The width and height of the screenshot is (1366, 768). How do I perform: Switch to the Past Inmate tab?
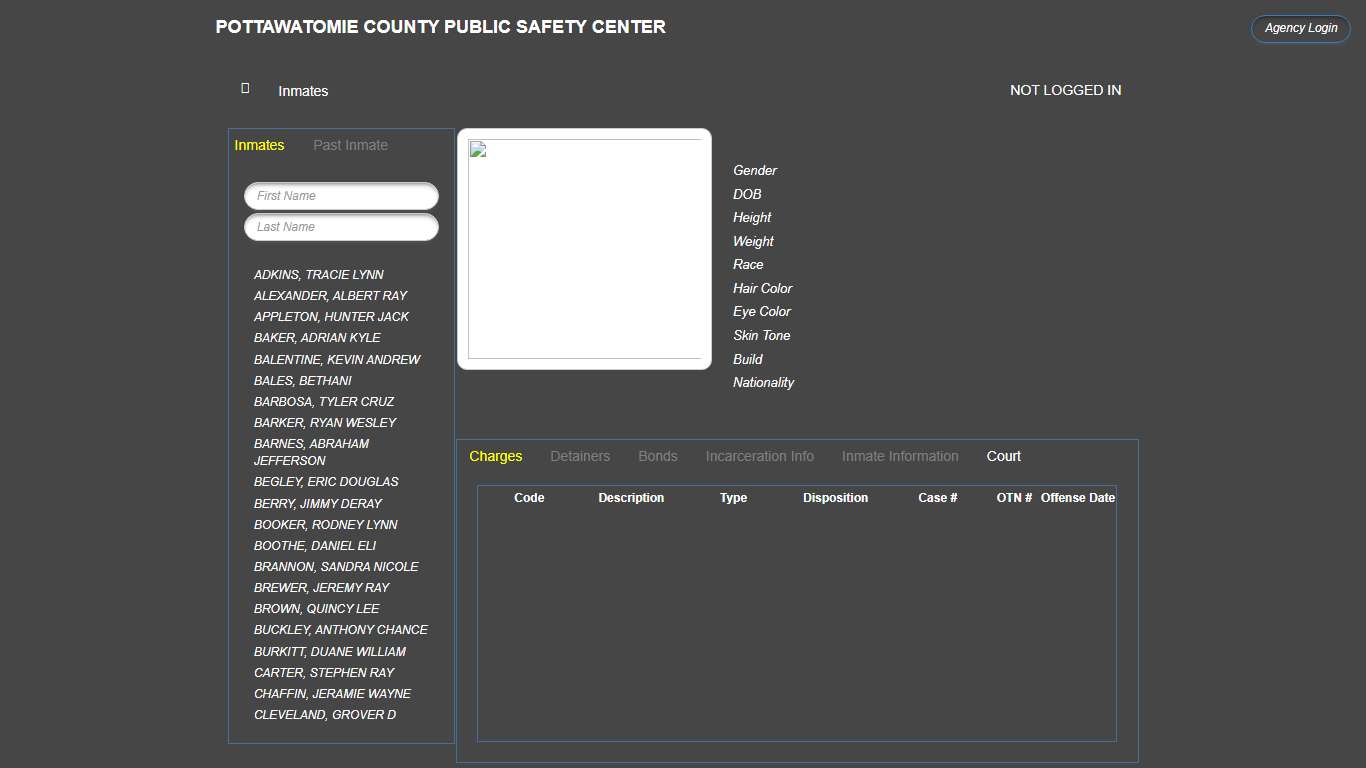point(350,145)
